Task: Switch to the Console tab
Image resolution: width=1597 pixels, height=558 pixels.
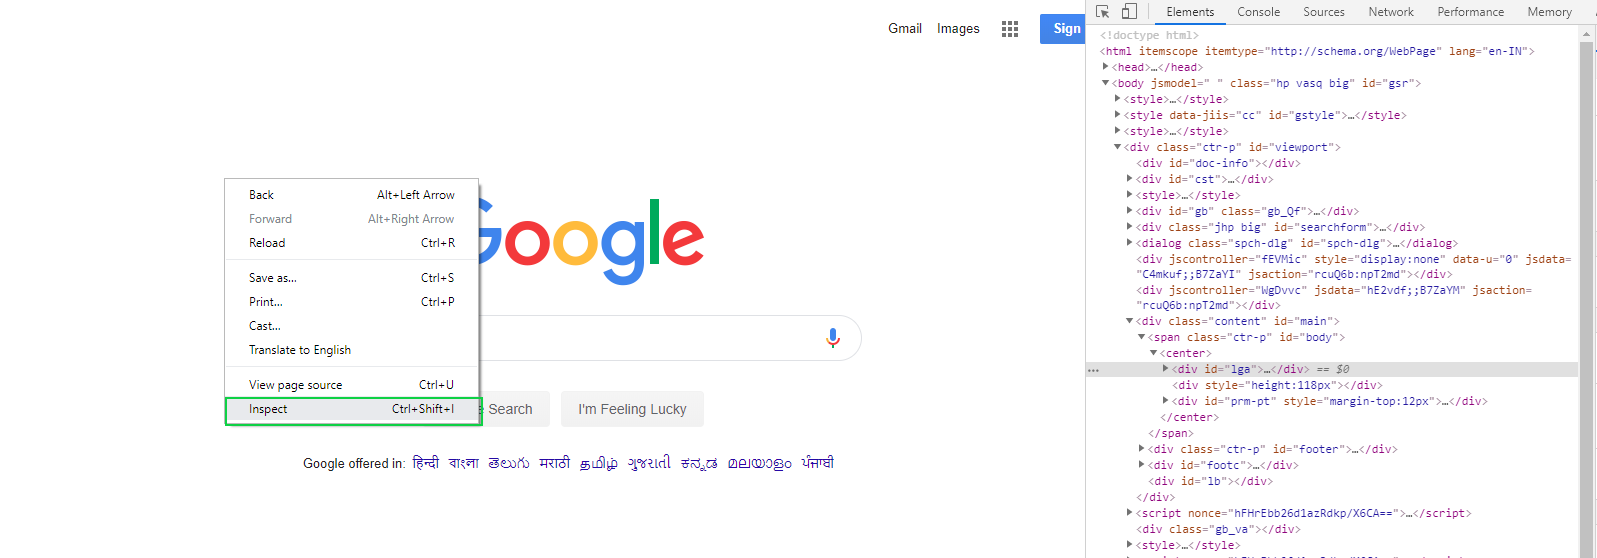Action: tap(1258, 12)
